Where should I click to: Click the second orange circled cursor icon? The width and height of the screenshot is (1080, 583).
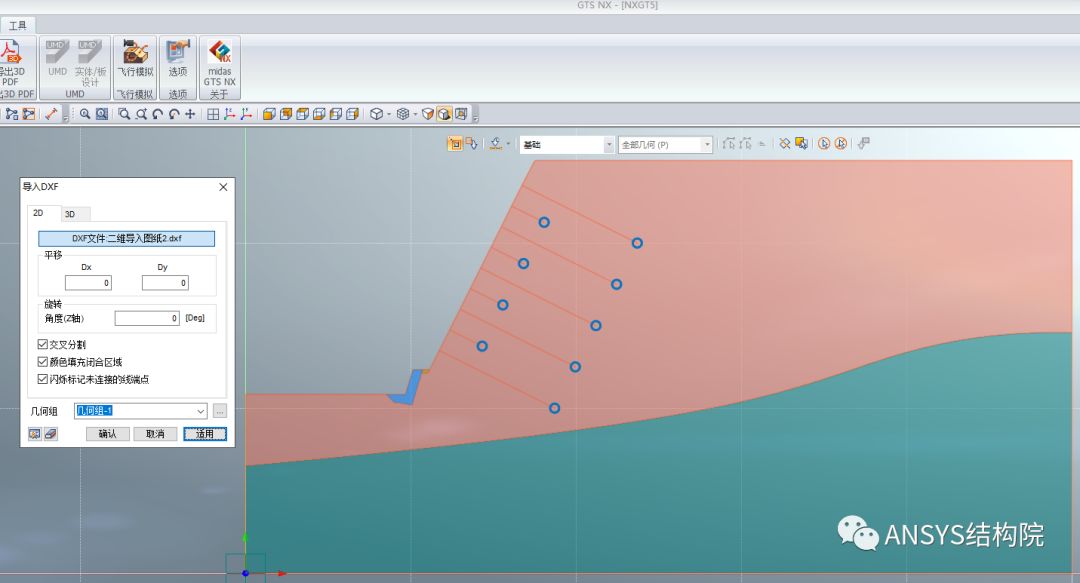[x=840, y=143]
